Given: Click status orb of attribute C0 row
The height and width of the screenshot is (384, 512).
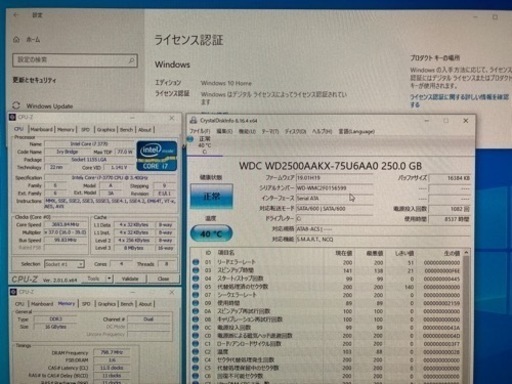Looking at the screenshot, I should [x=196, y=336].
